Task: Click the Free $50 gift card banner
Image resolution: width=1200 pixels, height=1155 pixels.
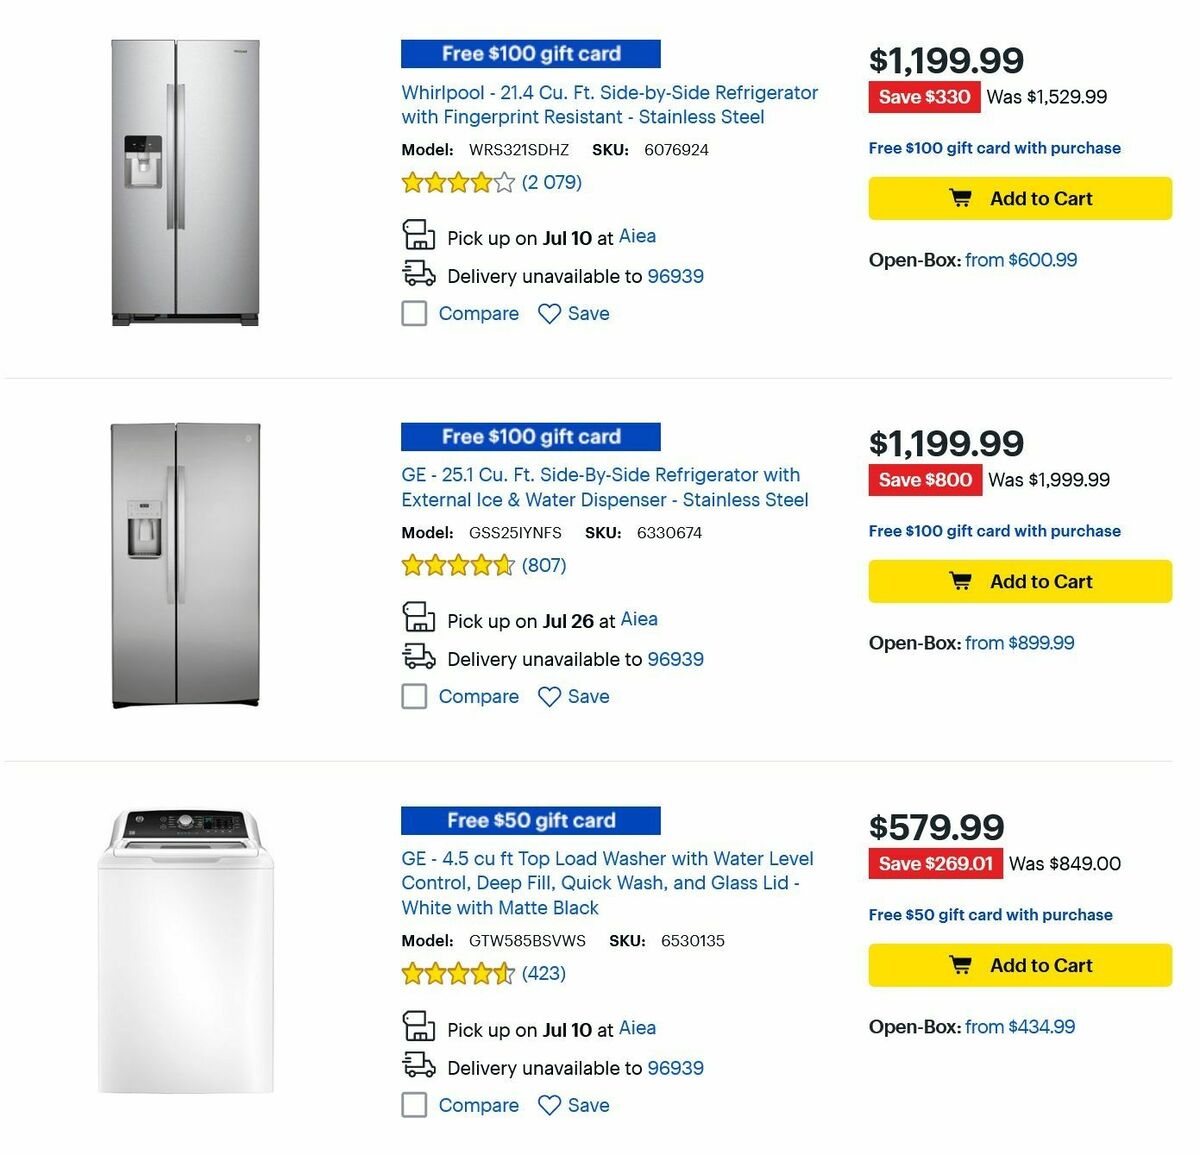Action: [x=530, y=820]
